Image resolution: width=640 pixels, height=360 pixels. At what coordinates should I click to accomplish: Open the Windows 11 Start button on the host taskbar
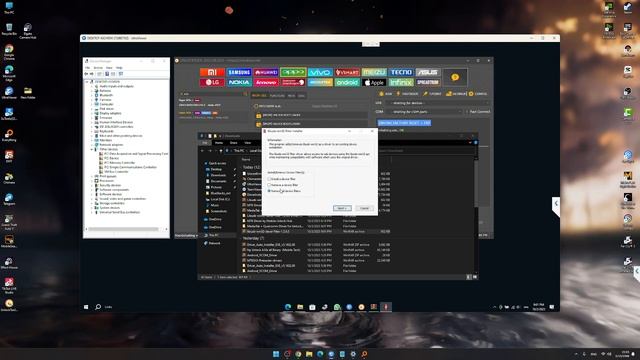(x=276, y=354)
